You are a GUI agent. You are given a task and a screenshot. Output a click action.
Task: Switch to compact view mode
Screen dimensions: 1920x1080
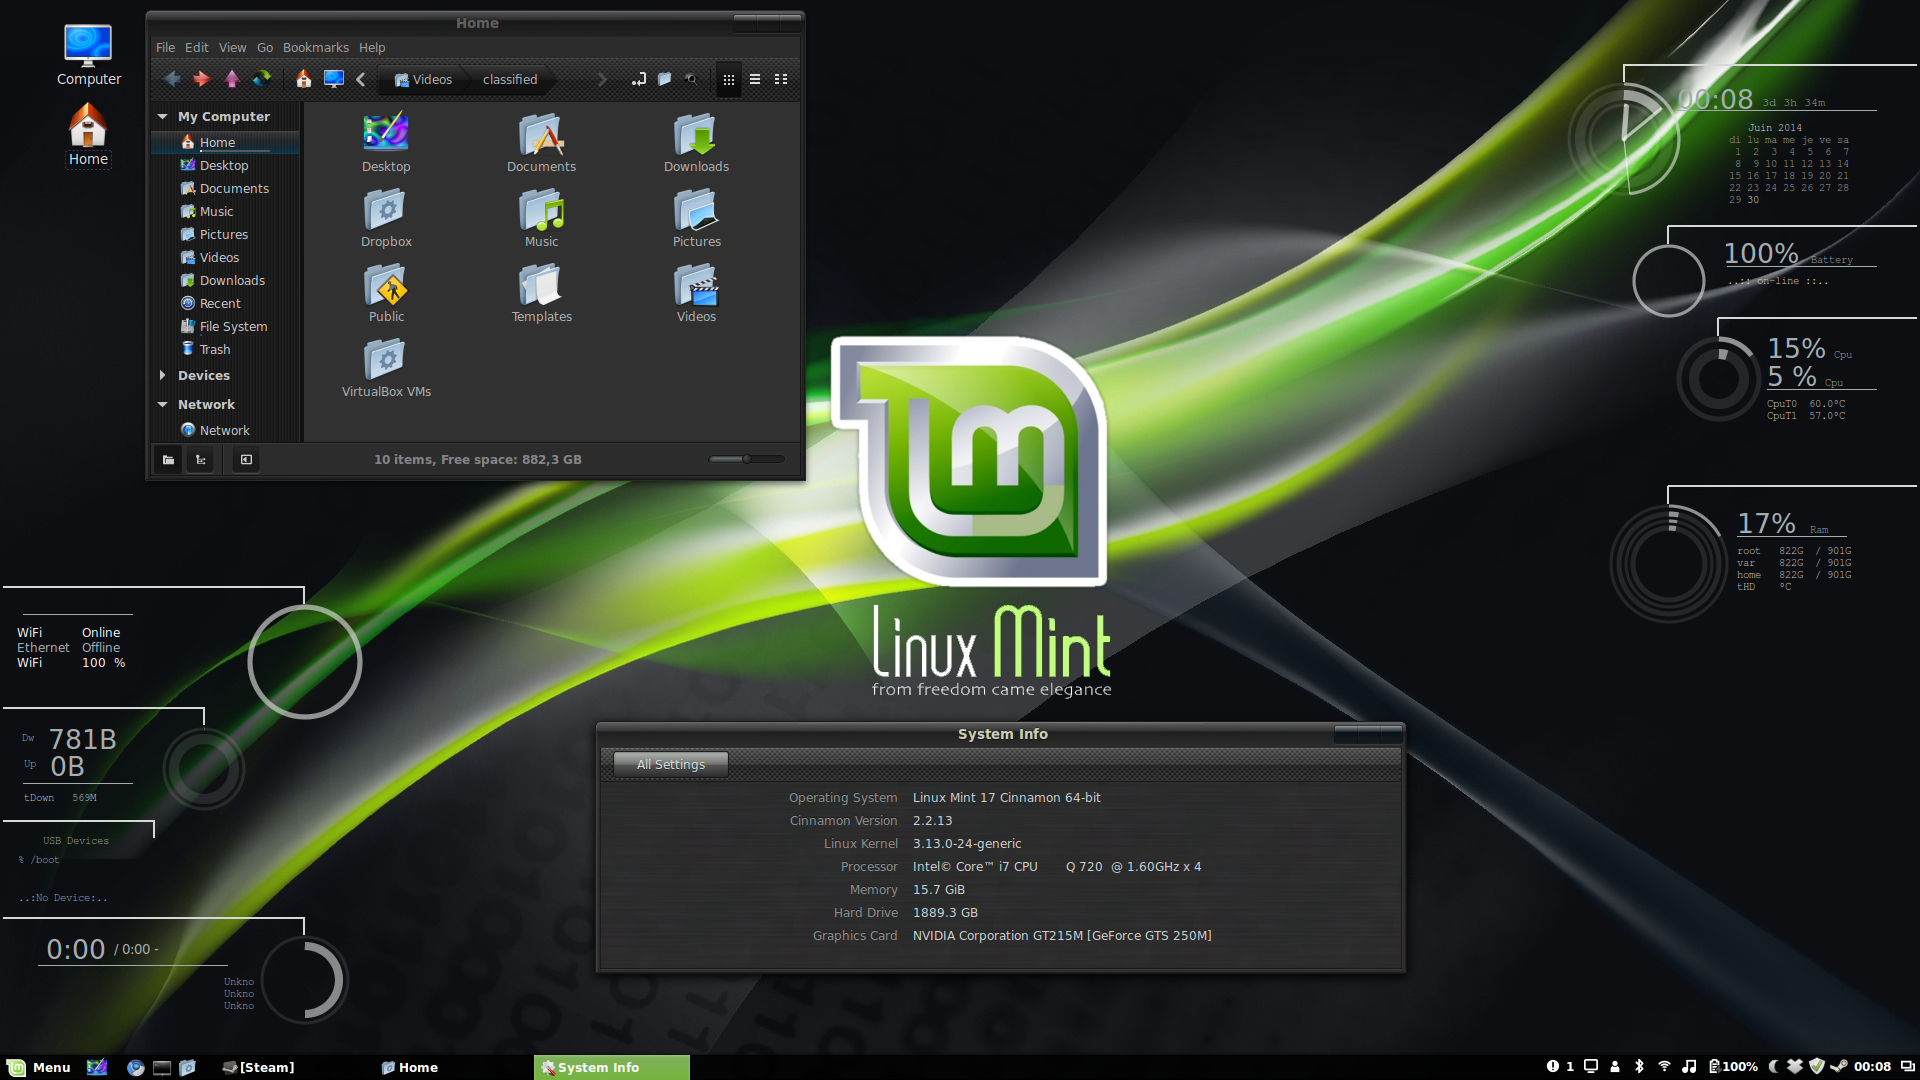[x=781, y=79]
